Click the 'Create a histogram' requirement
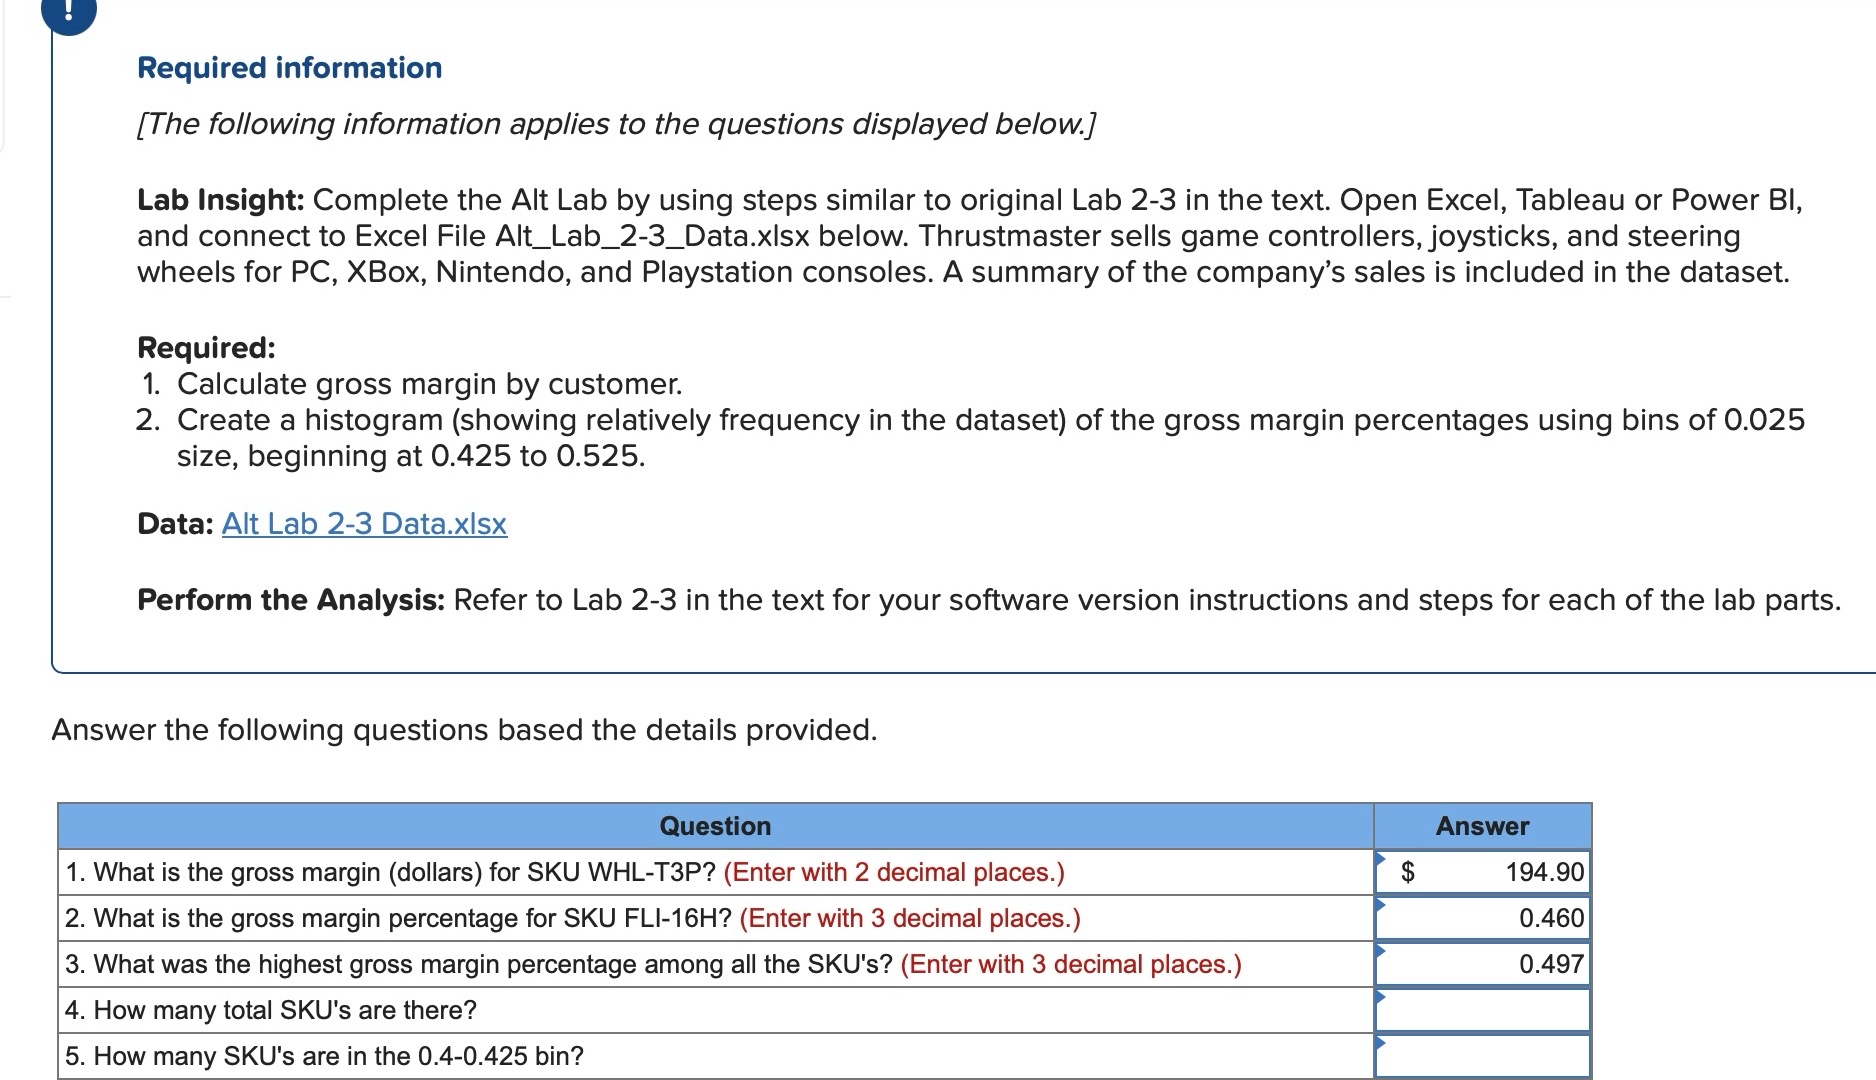The width and height of the screenshot is (1876, 1080). (x=990, y=438)
